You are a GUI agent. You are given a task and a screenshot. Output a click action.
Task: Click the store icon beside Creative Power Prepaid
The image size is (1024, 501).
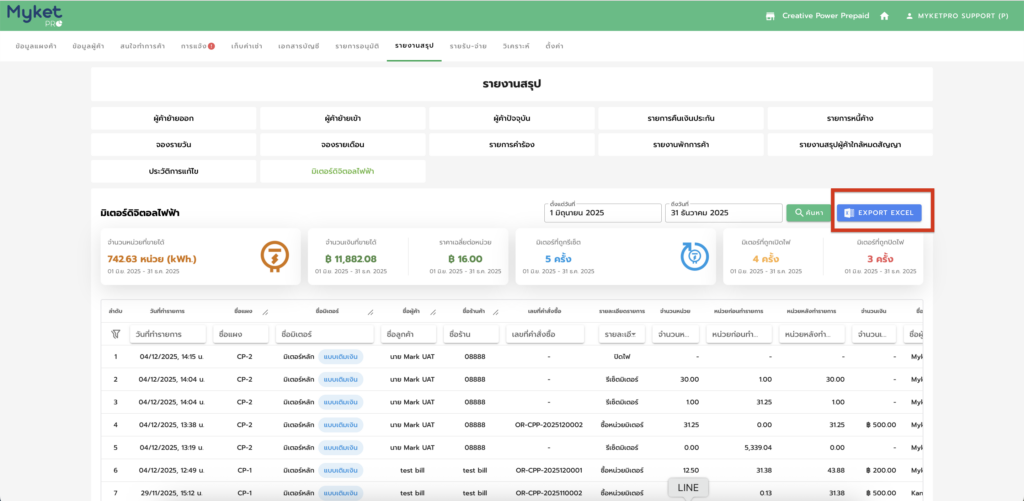click(x=770, y=16)
